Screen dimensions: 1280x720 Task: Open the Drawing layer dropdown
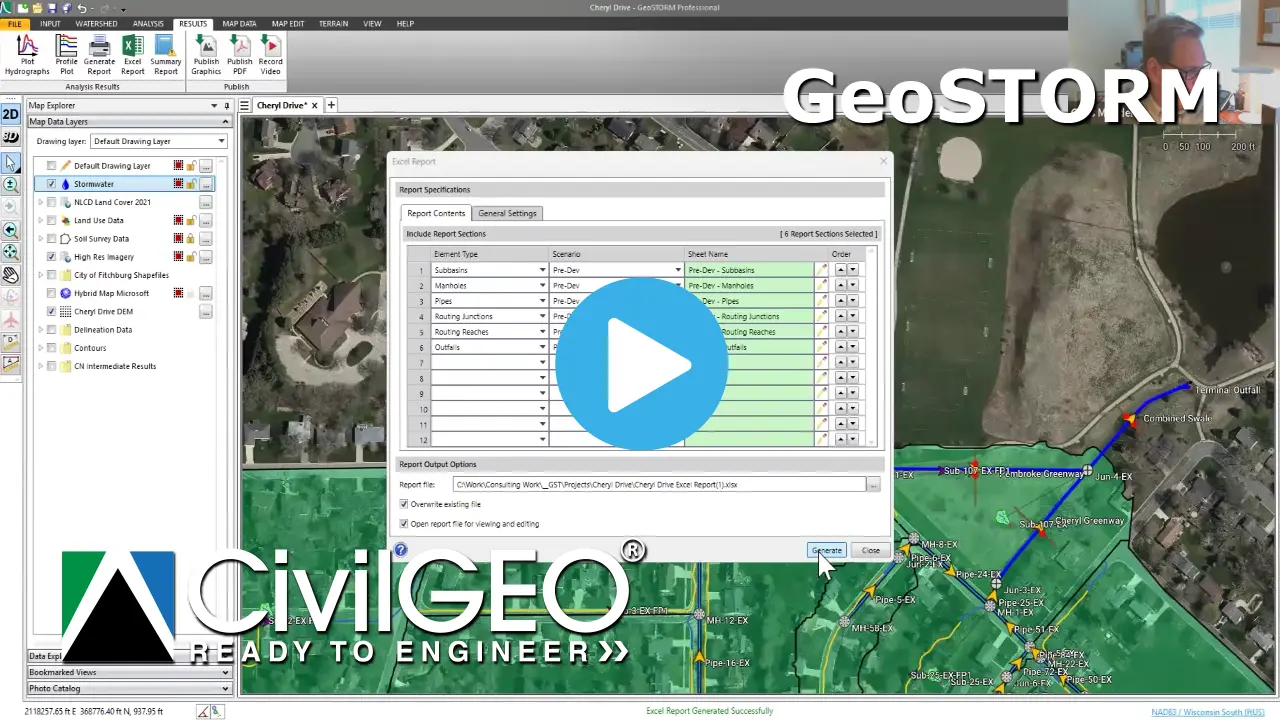coord(222,141)
